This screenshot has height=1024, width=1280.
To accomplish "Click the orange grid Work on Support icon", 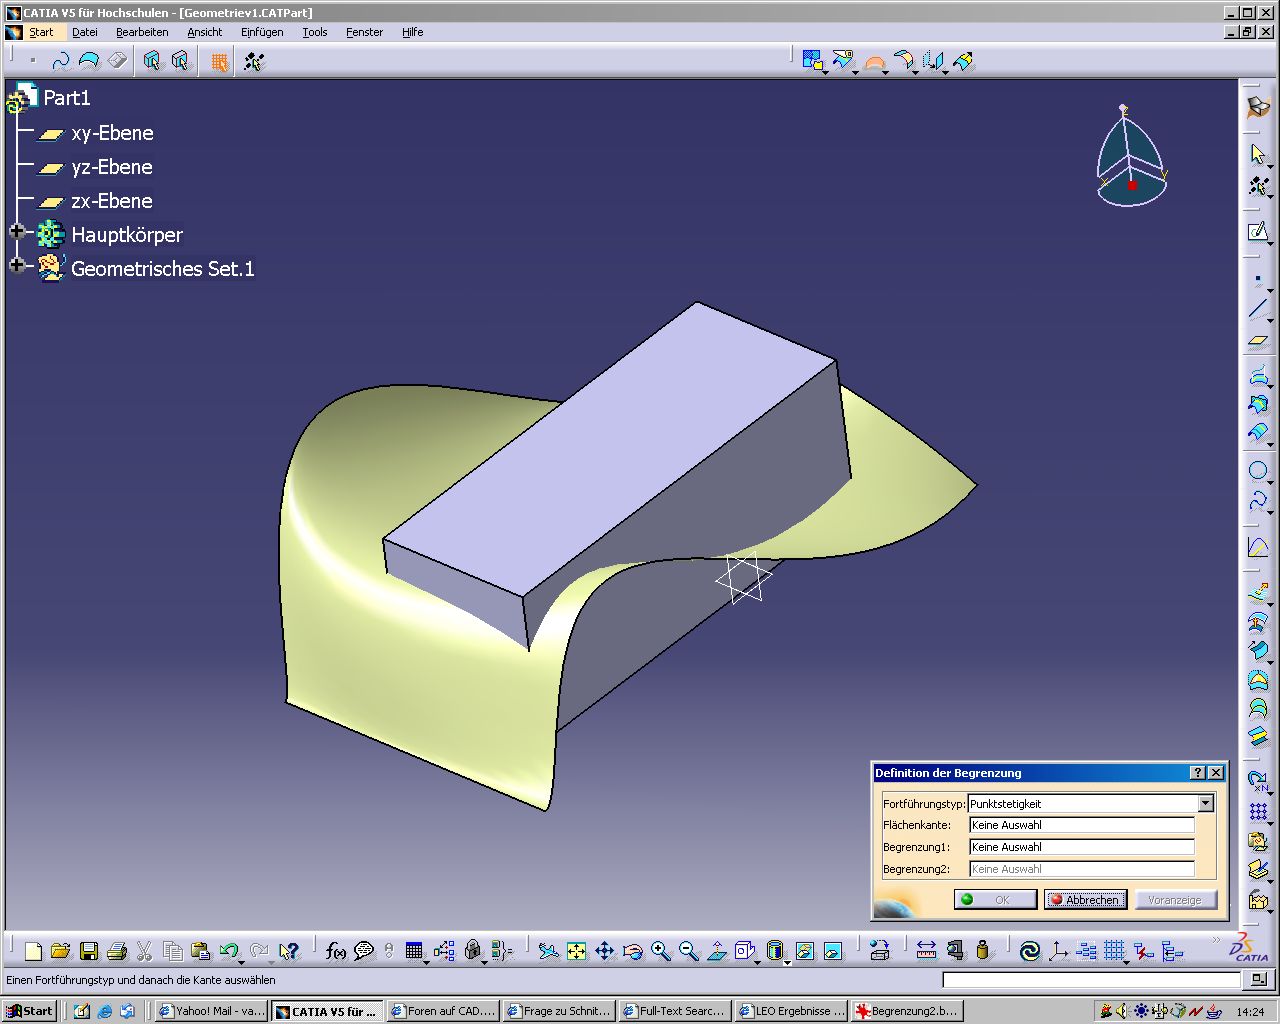I will pos(219,62).
